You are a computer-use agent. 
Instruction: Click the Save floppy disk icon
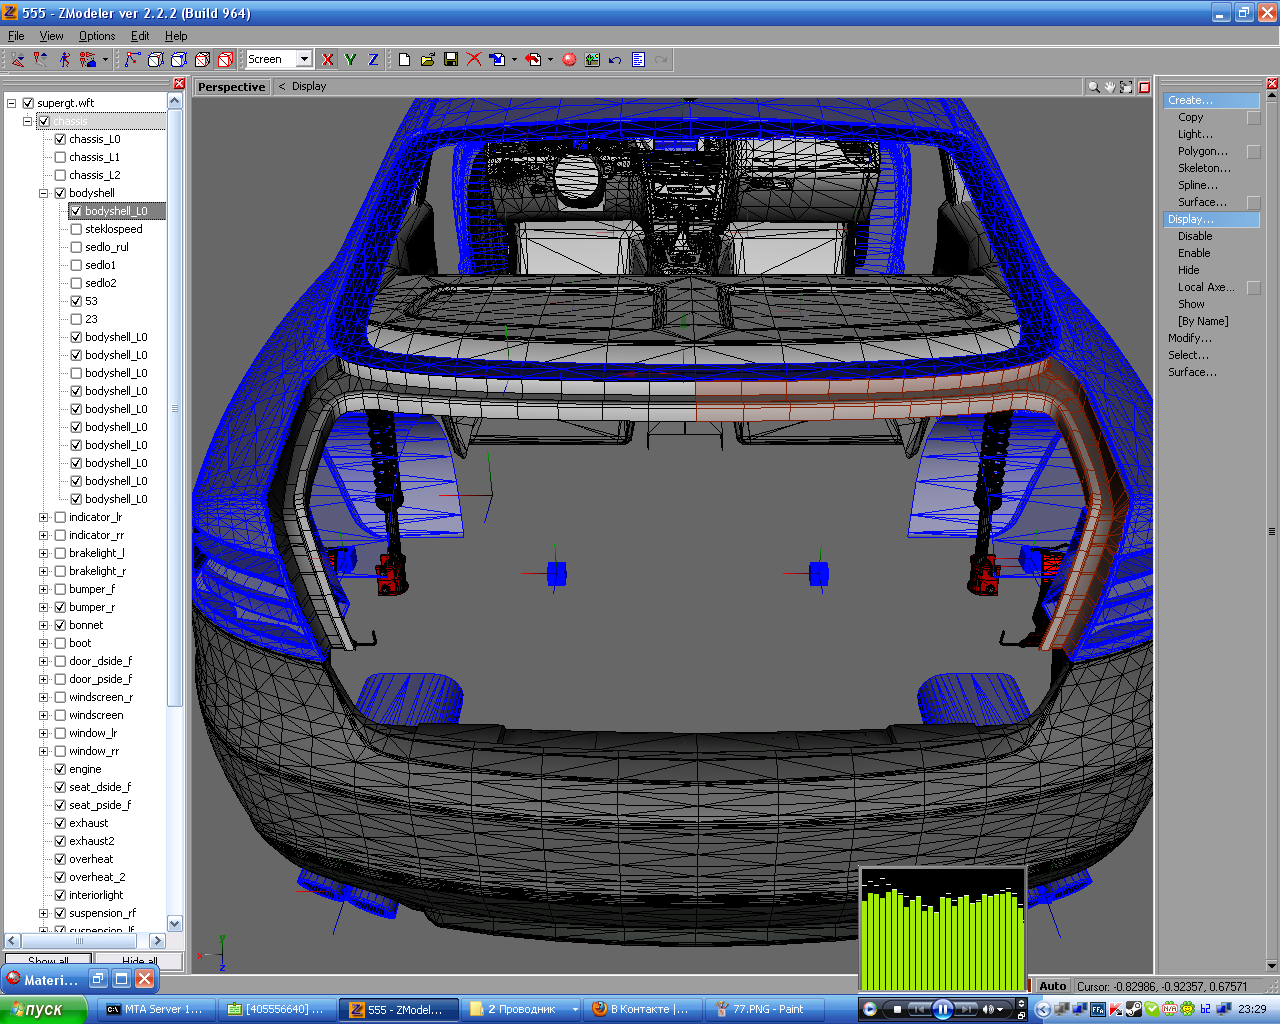click(x=451, y=60)
